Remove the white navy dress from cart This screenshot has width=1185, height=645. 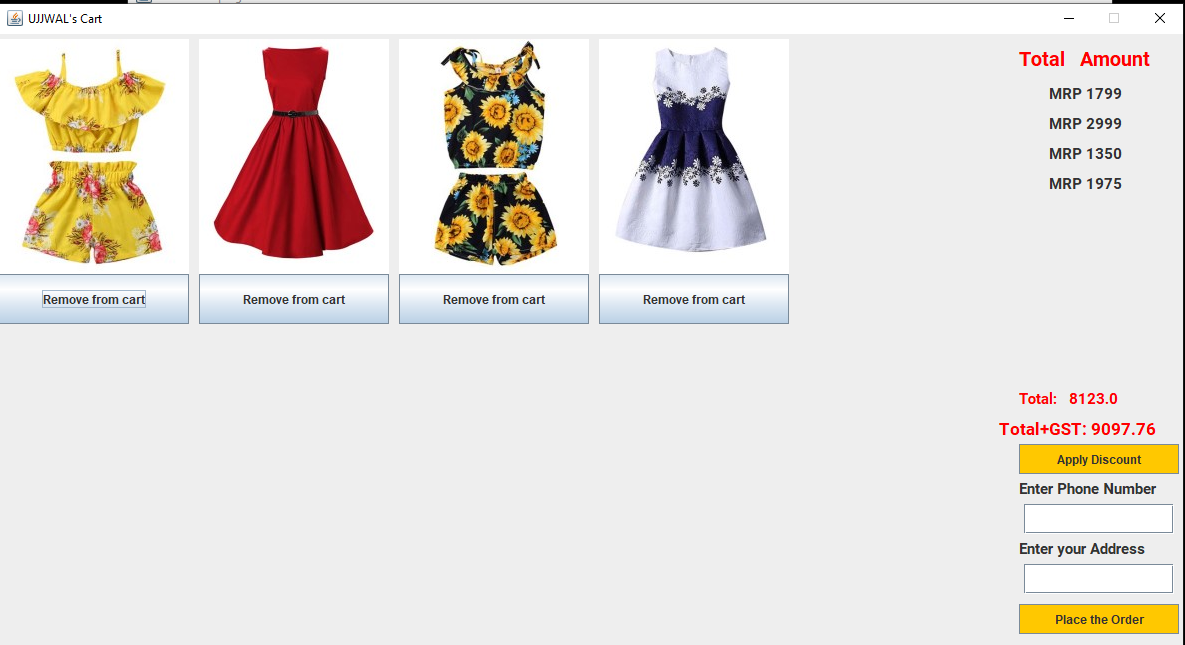pos(693,299)
